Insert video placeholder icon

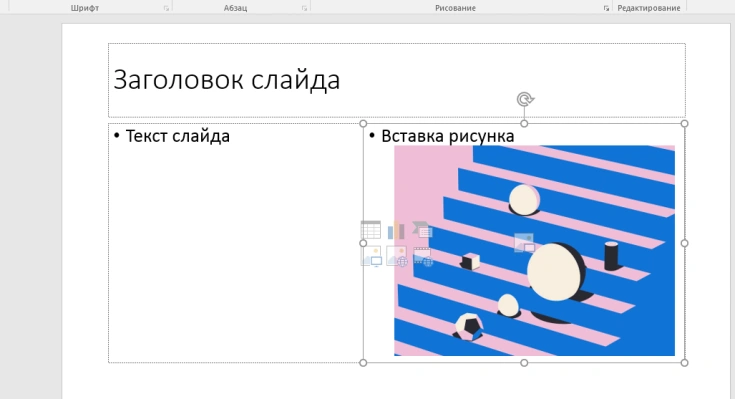coord(423,256)
